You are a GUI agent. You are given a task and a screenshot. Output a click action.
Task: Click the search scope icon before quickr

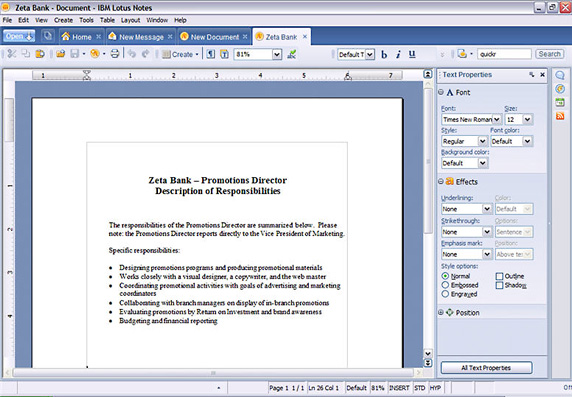click(462, 54)
